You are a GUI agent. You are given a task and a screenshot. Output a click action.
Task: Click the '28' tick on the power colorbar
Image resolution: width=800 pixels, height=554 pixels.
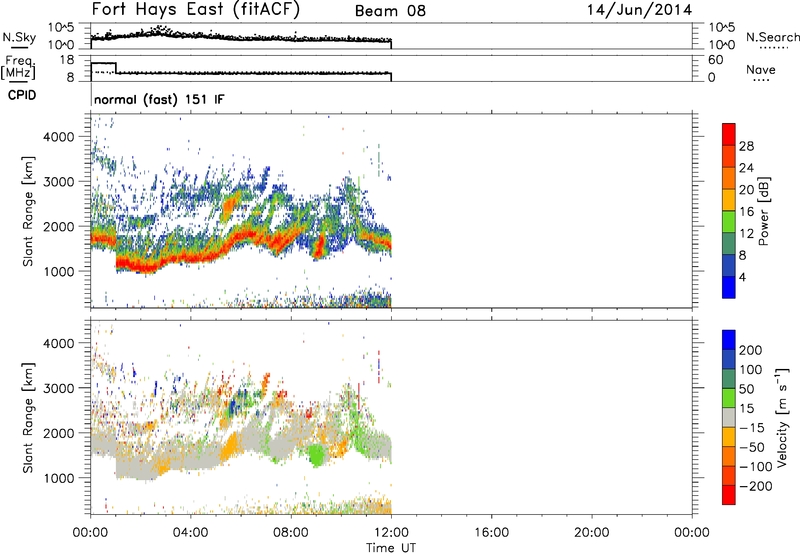pyautogui.click(x=746, y=146)
